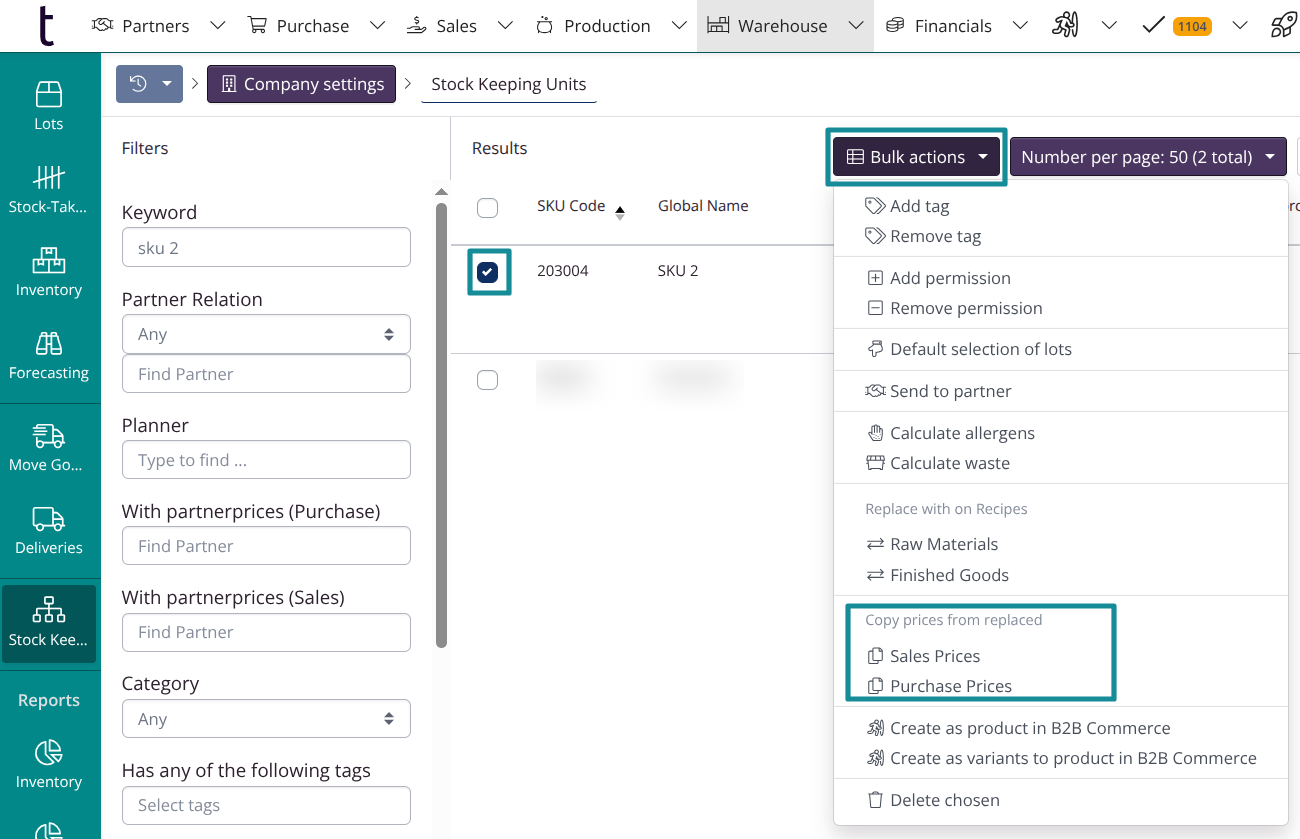
Task: Click the Select tags field
Action: [x=266, y=805]
